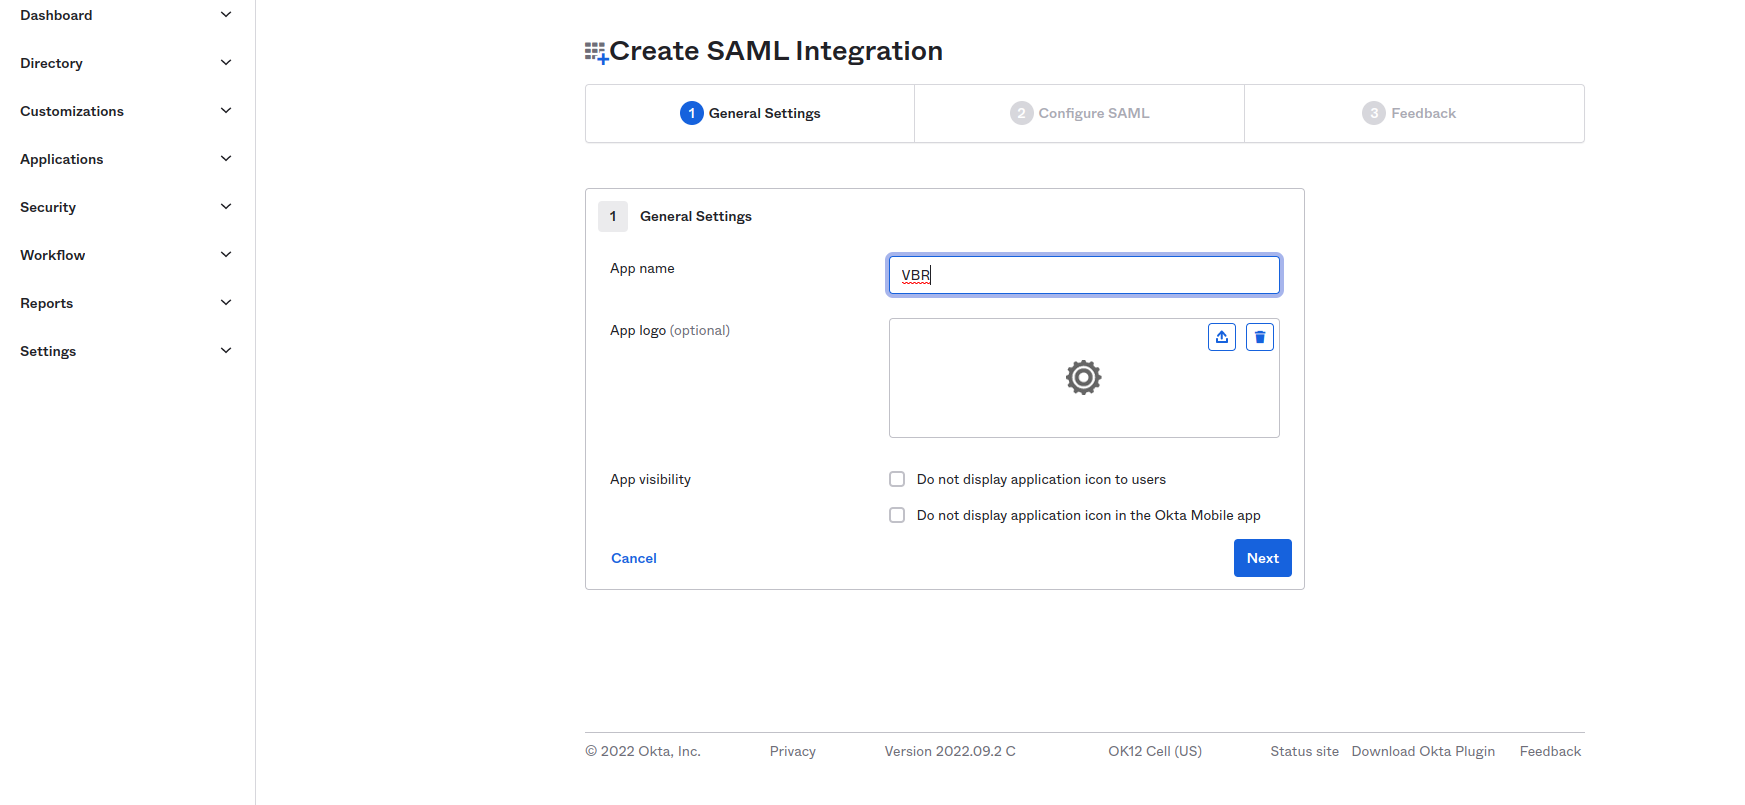
Task: Click the 'App logo (optional)' field label
Action: click(x=670, y=330)
